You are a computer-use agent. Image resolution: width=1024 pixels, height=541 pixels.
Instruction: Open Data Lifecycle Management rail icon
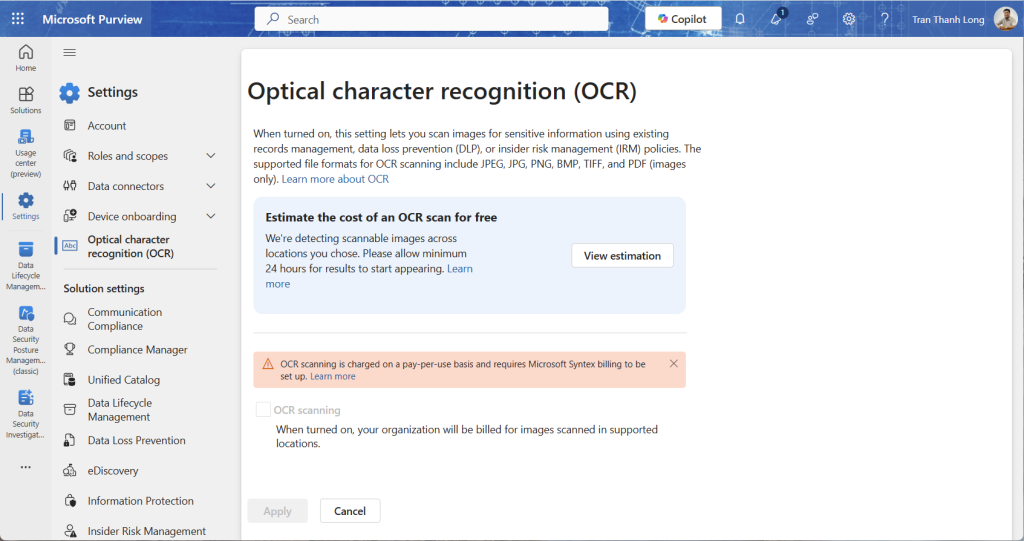[x=26, y=265]
